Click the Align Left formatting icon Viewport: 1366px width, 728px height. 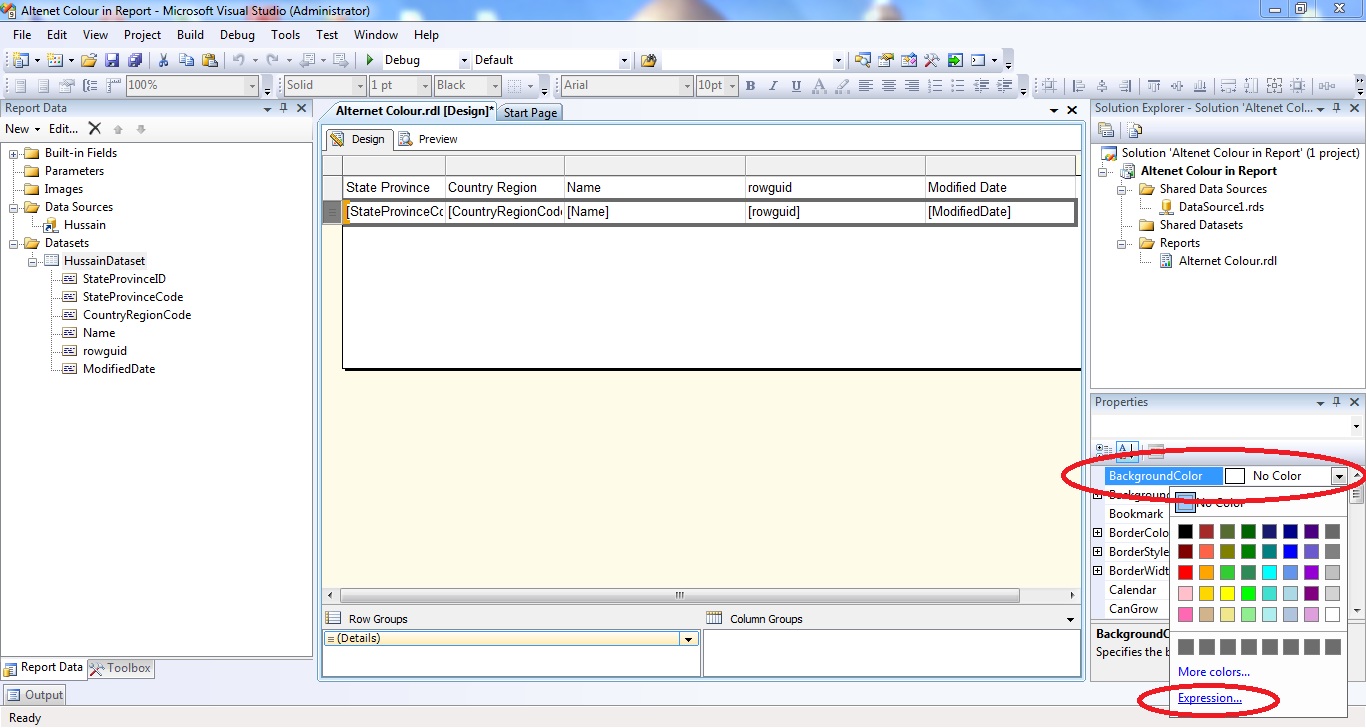point(865,85)
